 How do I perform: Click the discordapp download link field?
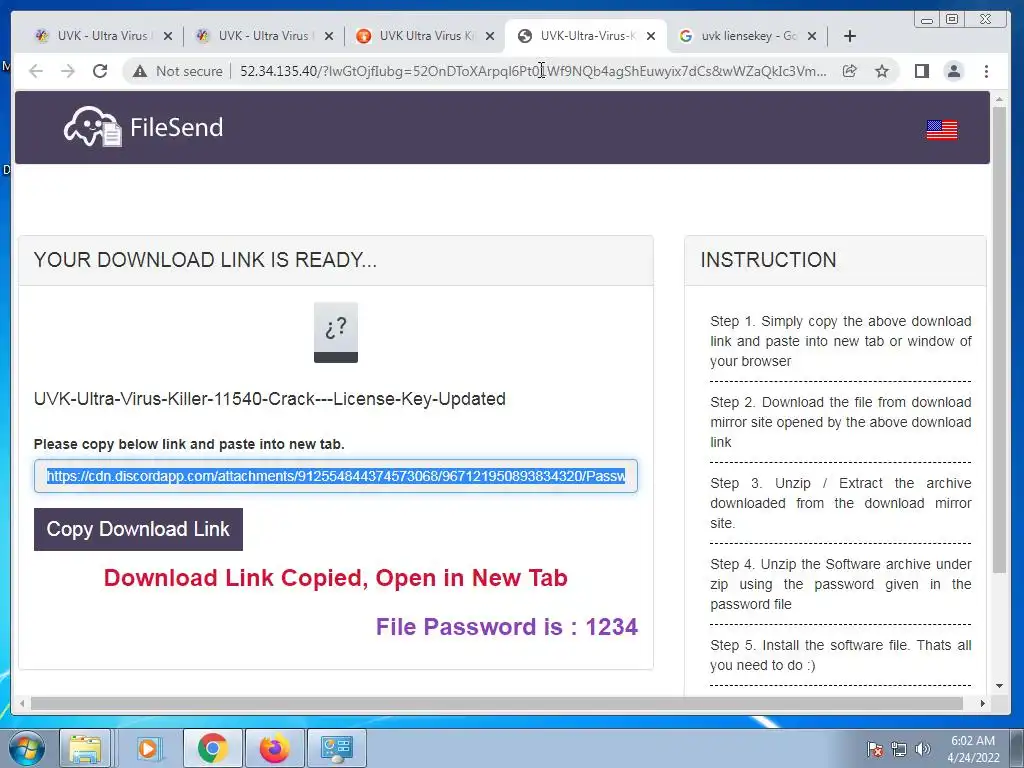336,476
